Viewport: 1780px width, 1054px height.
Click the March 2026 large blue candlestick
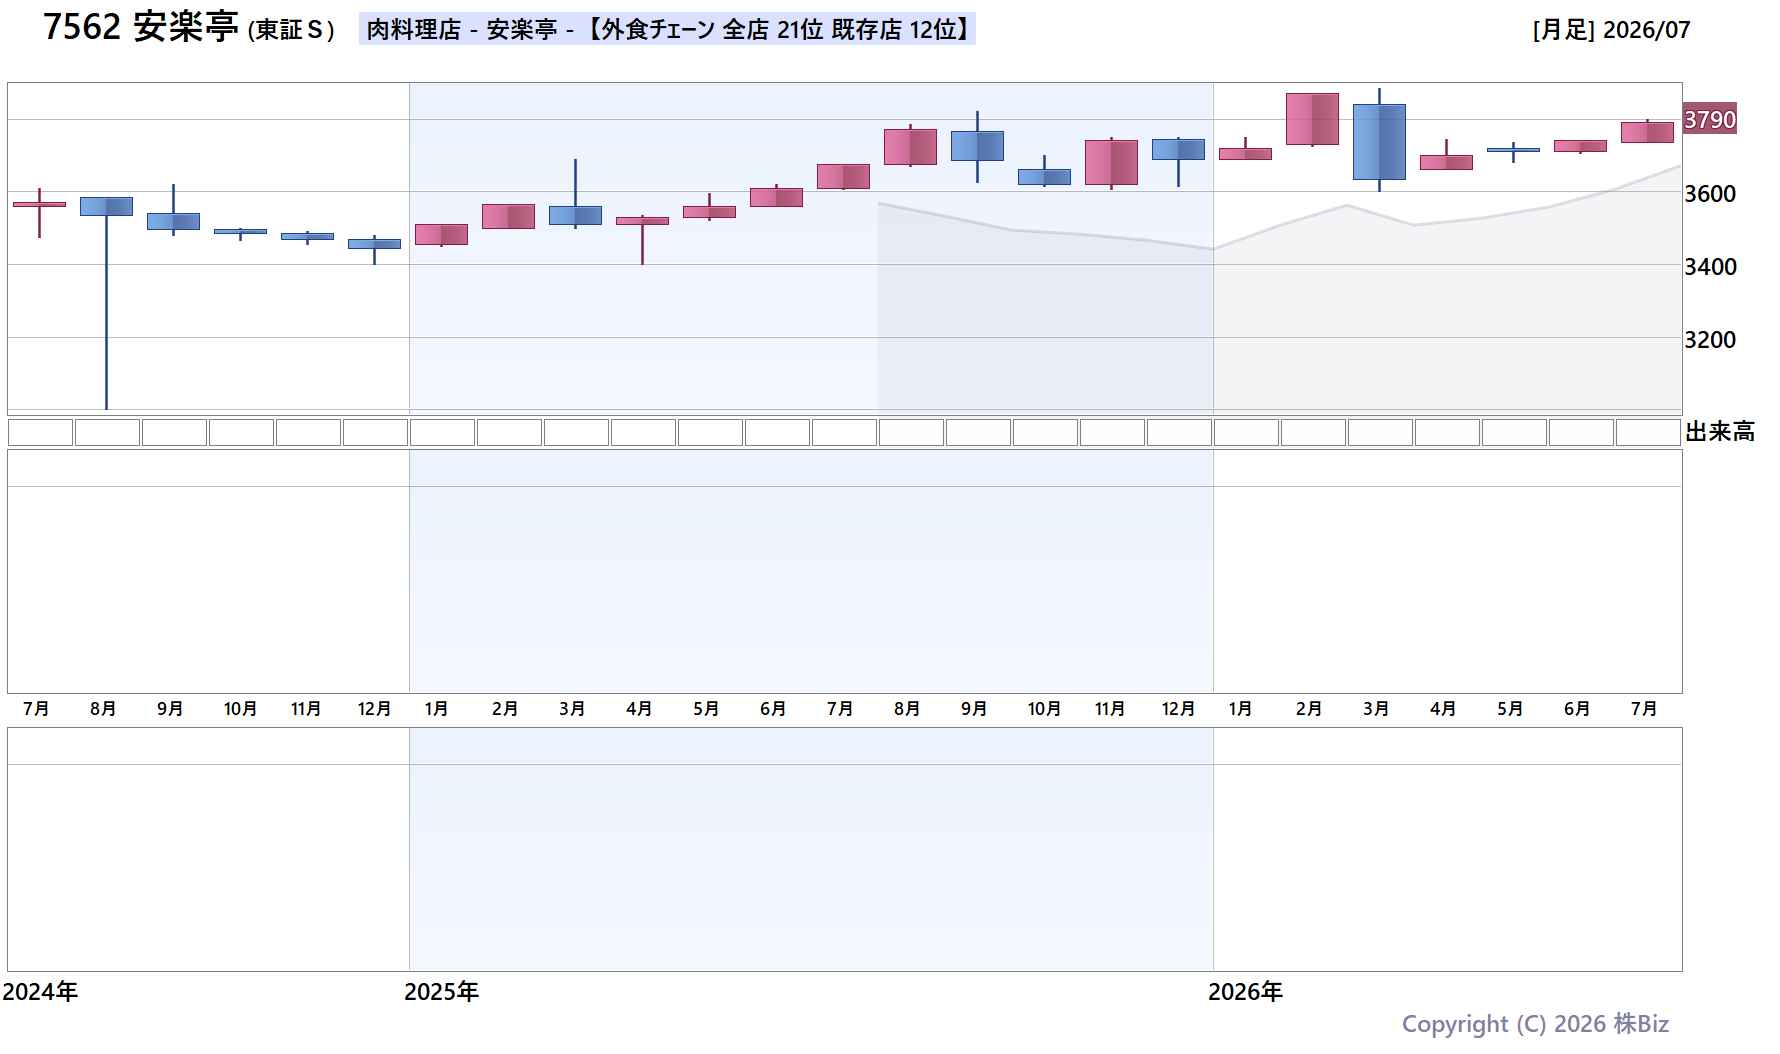1379,140
